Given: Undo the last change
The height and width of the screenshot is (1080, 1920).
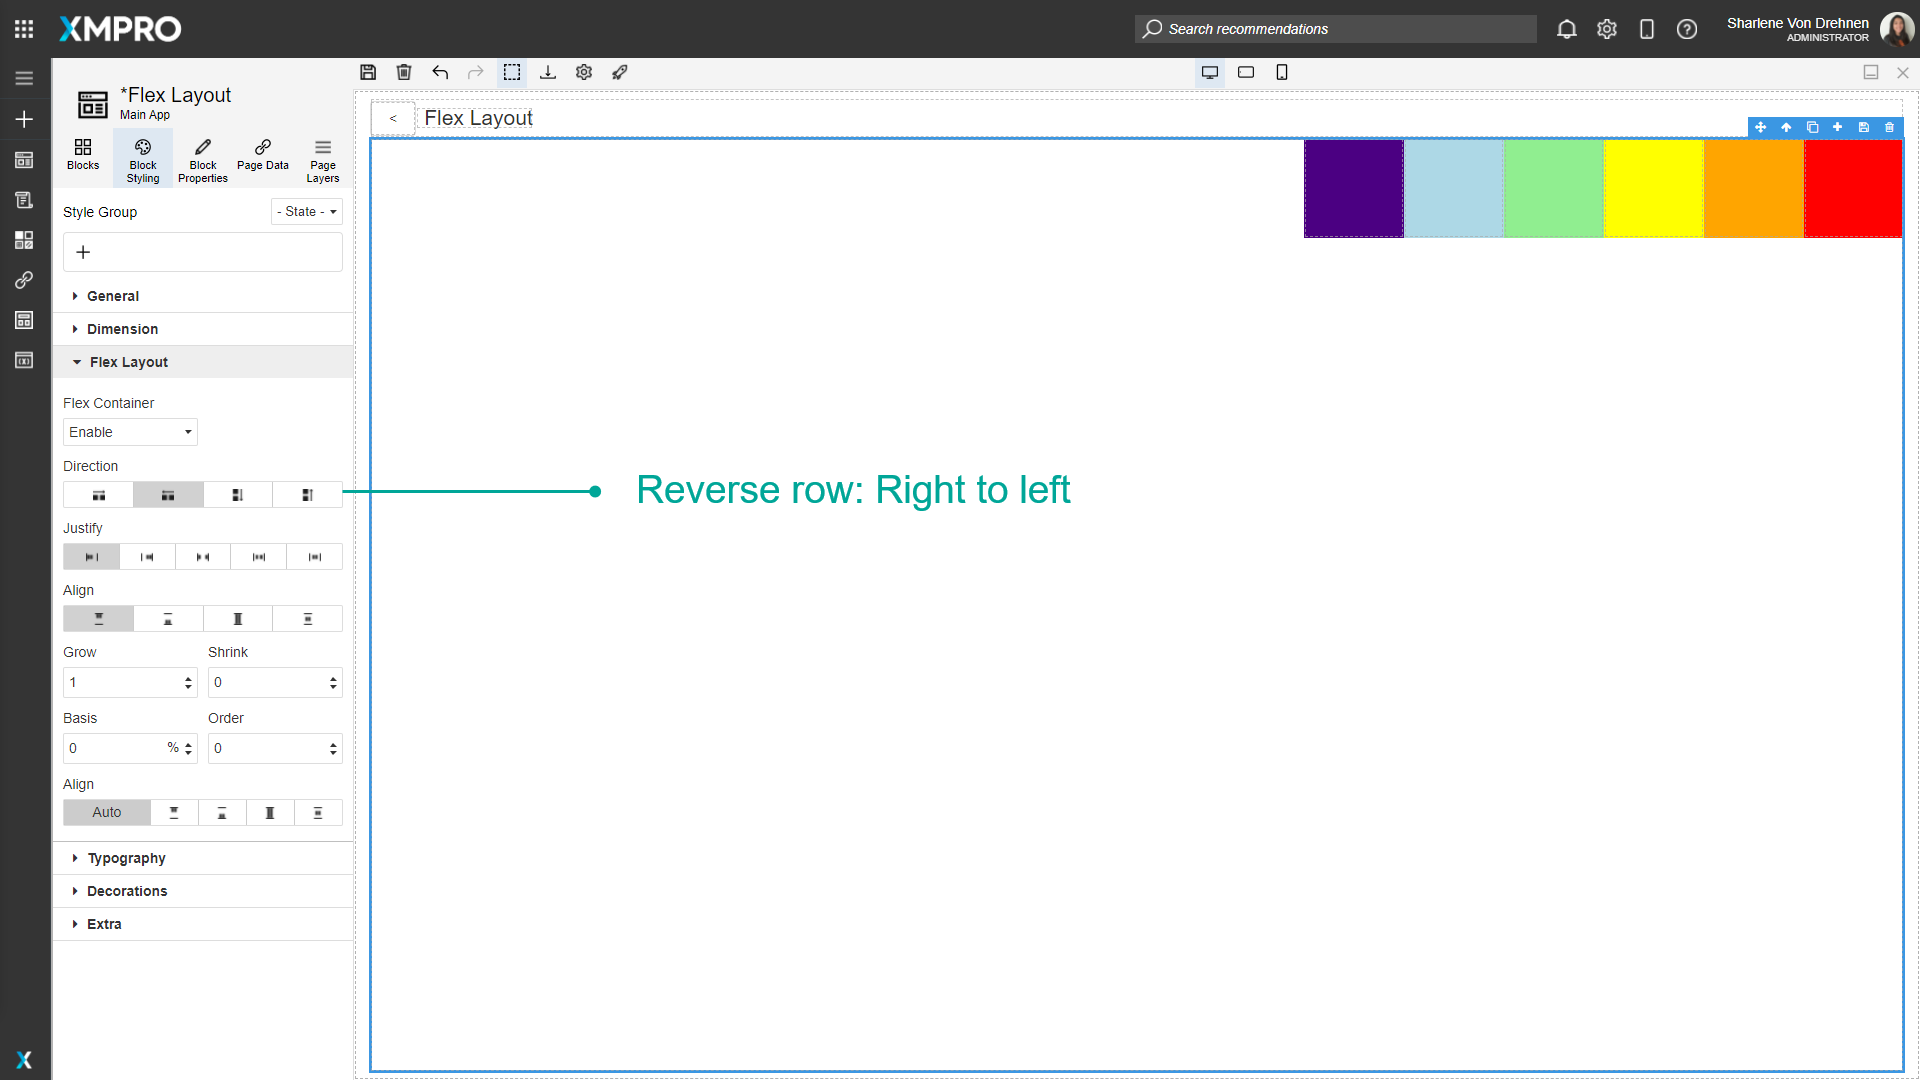Looking at the screenshot, I should coord(440,72).
